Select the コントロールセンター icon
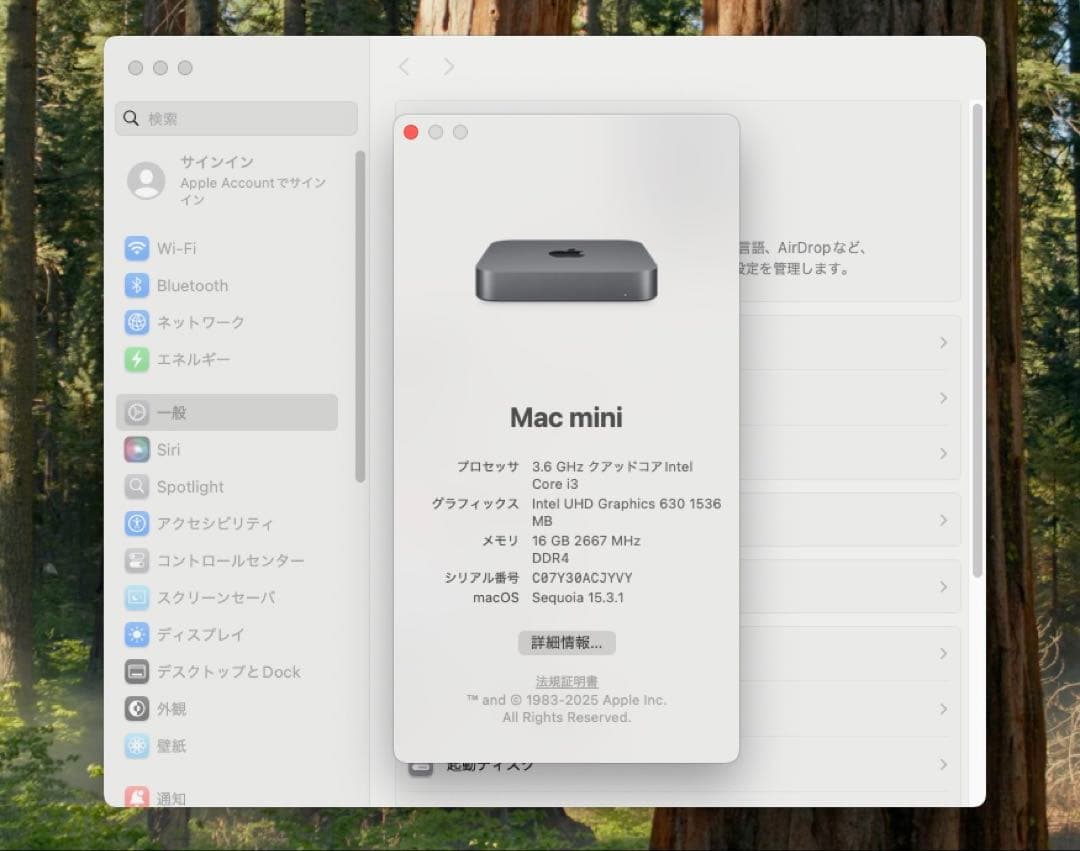 pos(136,560)
